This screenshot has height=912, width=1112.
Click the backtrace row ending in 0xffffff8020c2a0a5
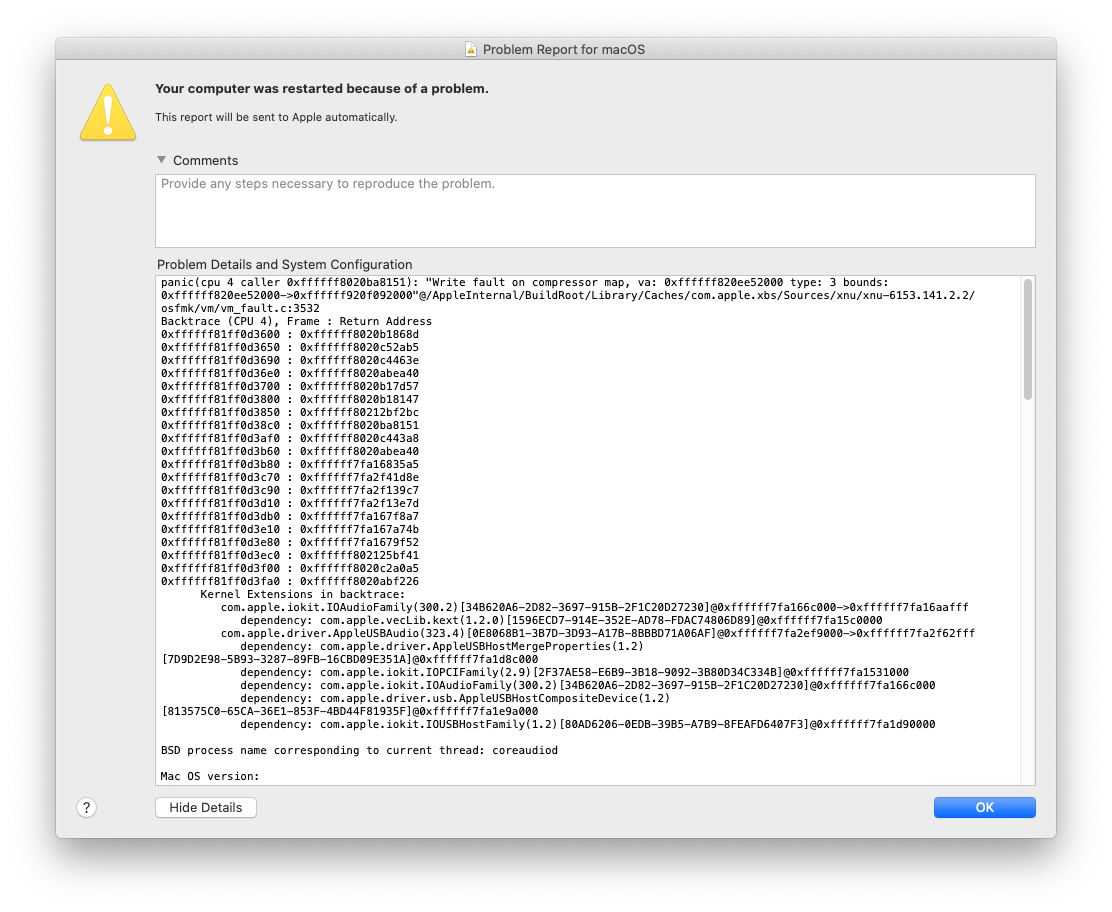[290, 568]
